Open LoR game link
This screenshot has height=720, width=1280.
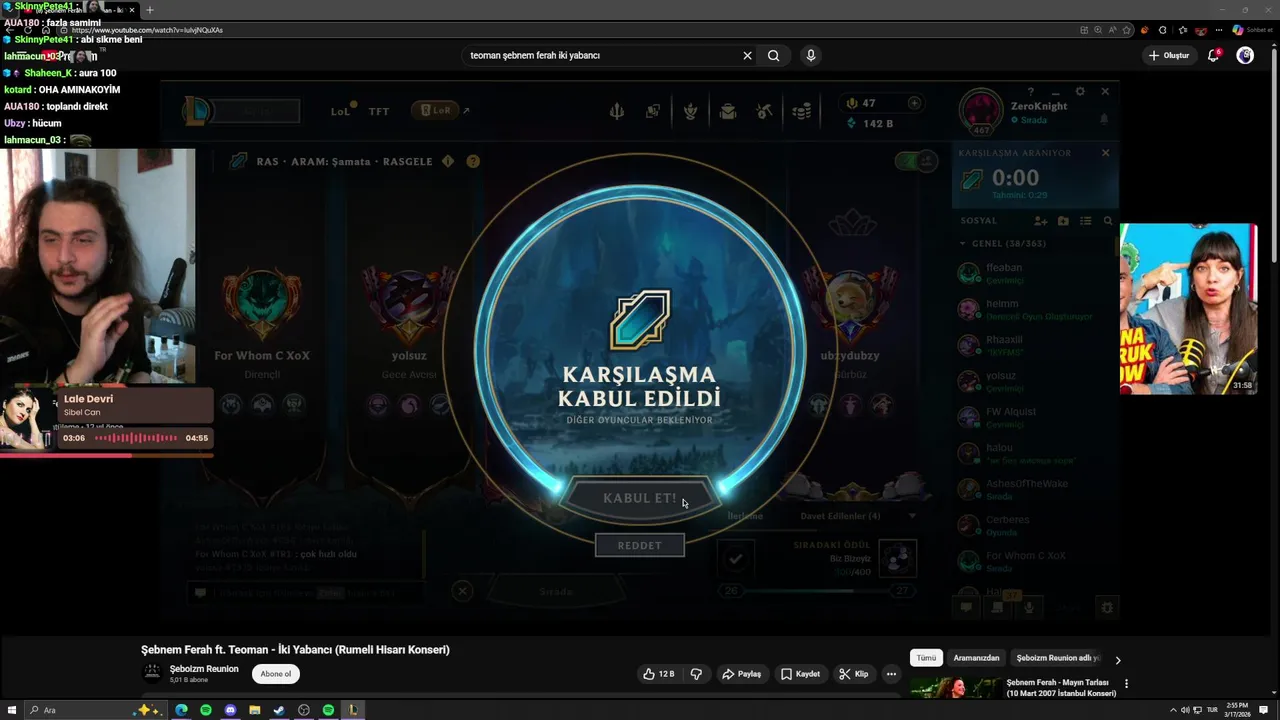tap(436, 110)
